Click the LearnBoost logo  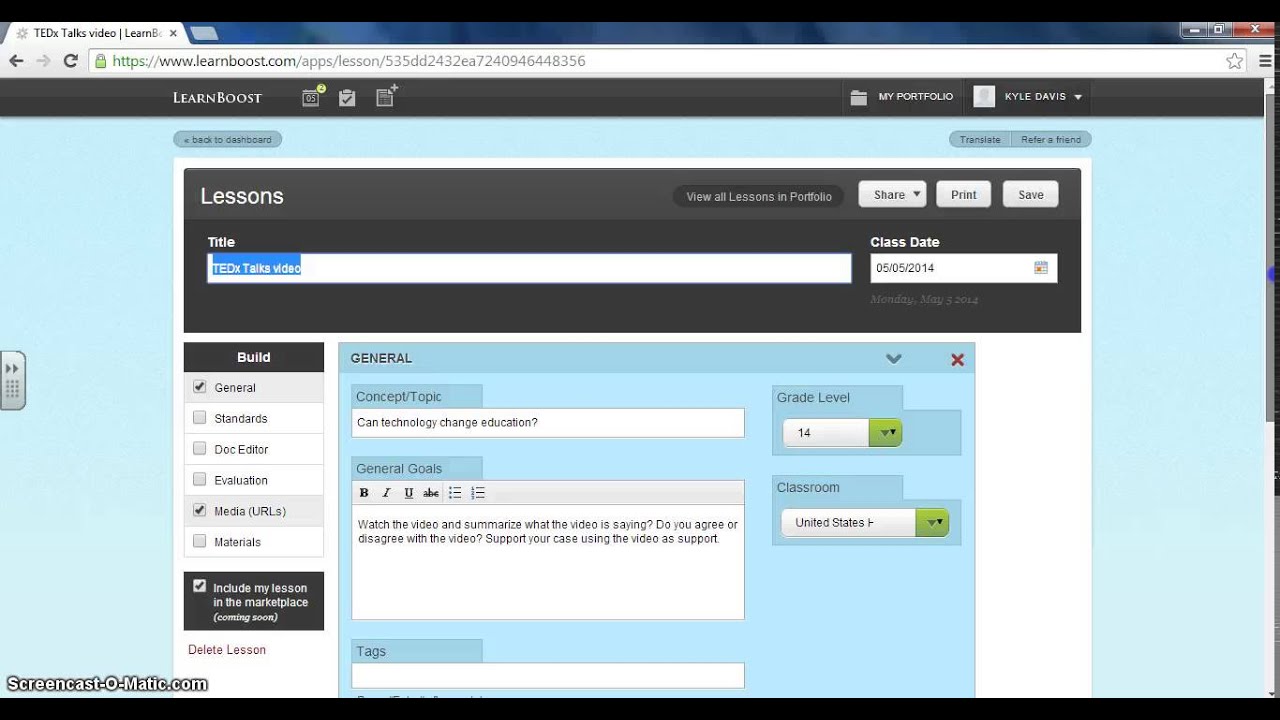coord(217,97)
